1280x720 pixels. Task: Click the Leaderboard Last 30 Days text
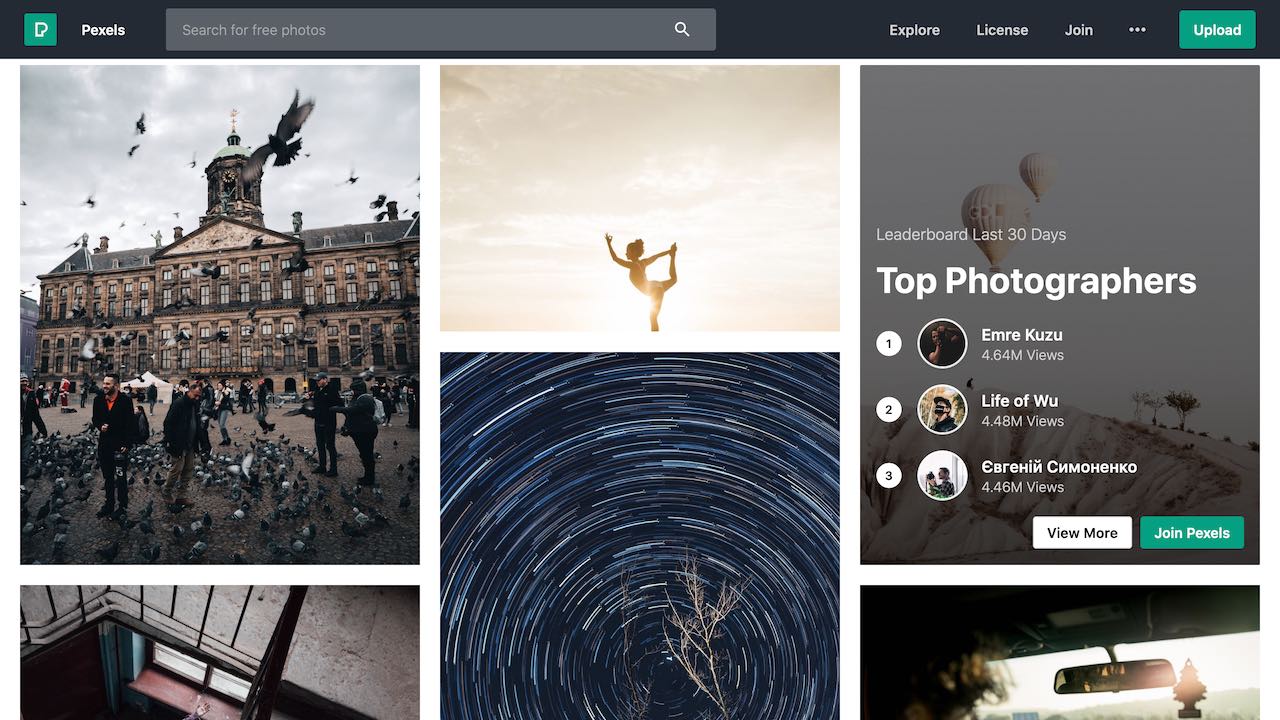(971, 234)
